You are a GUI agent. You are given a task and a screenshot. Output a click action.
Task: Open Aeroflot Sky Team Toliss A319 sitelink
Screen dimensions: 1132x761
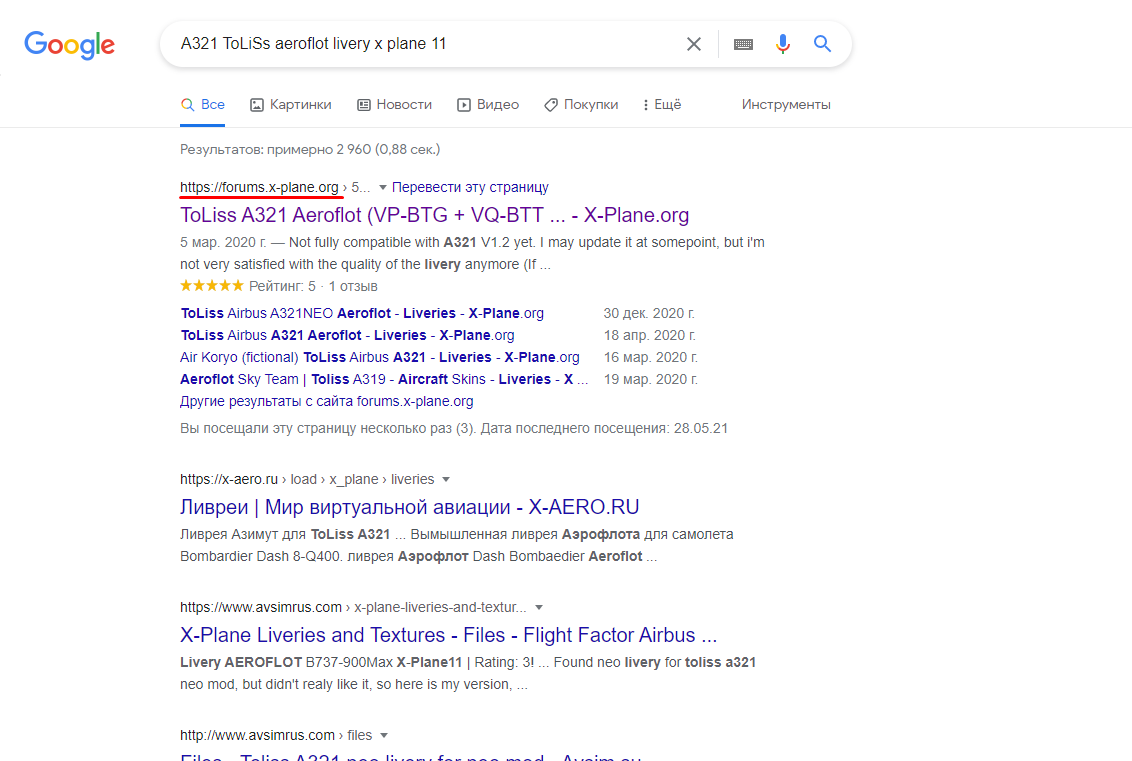coord(384,379)
